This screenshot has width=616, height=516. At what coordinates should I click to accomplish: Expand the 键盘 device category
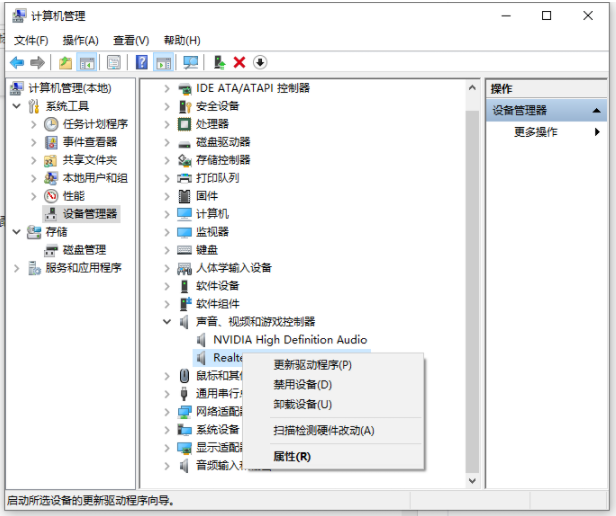(x=167, y=250)
